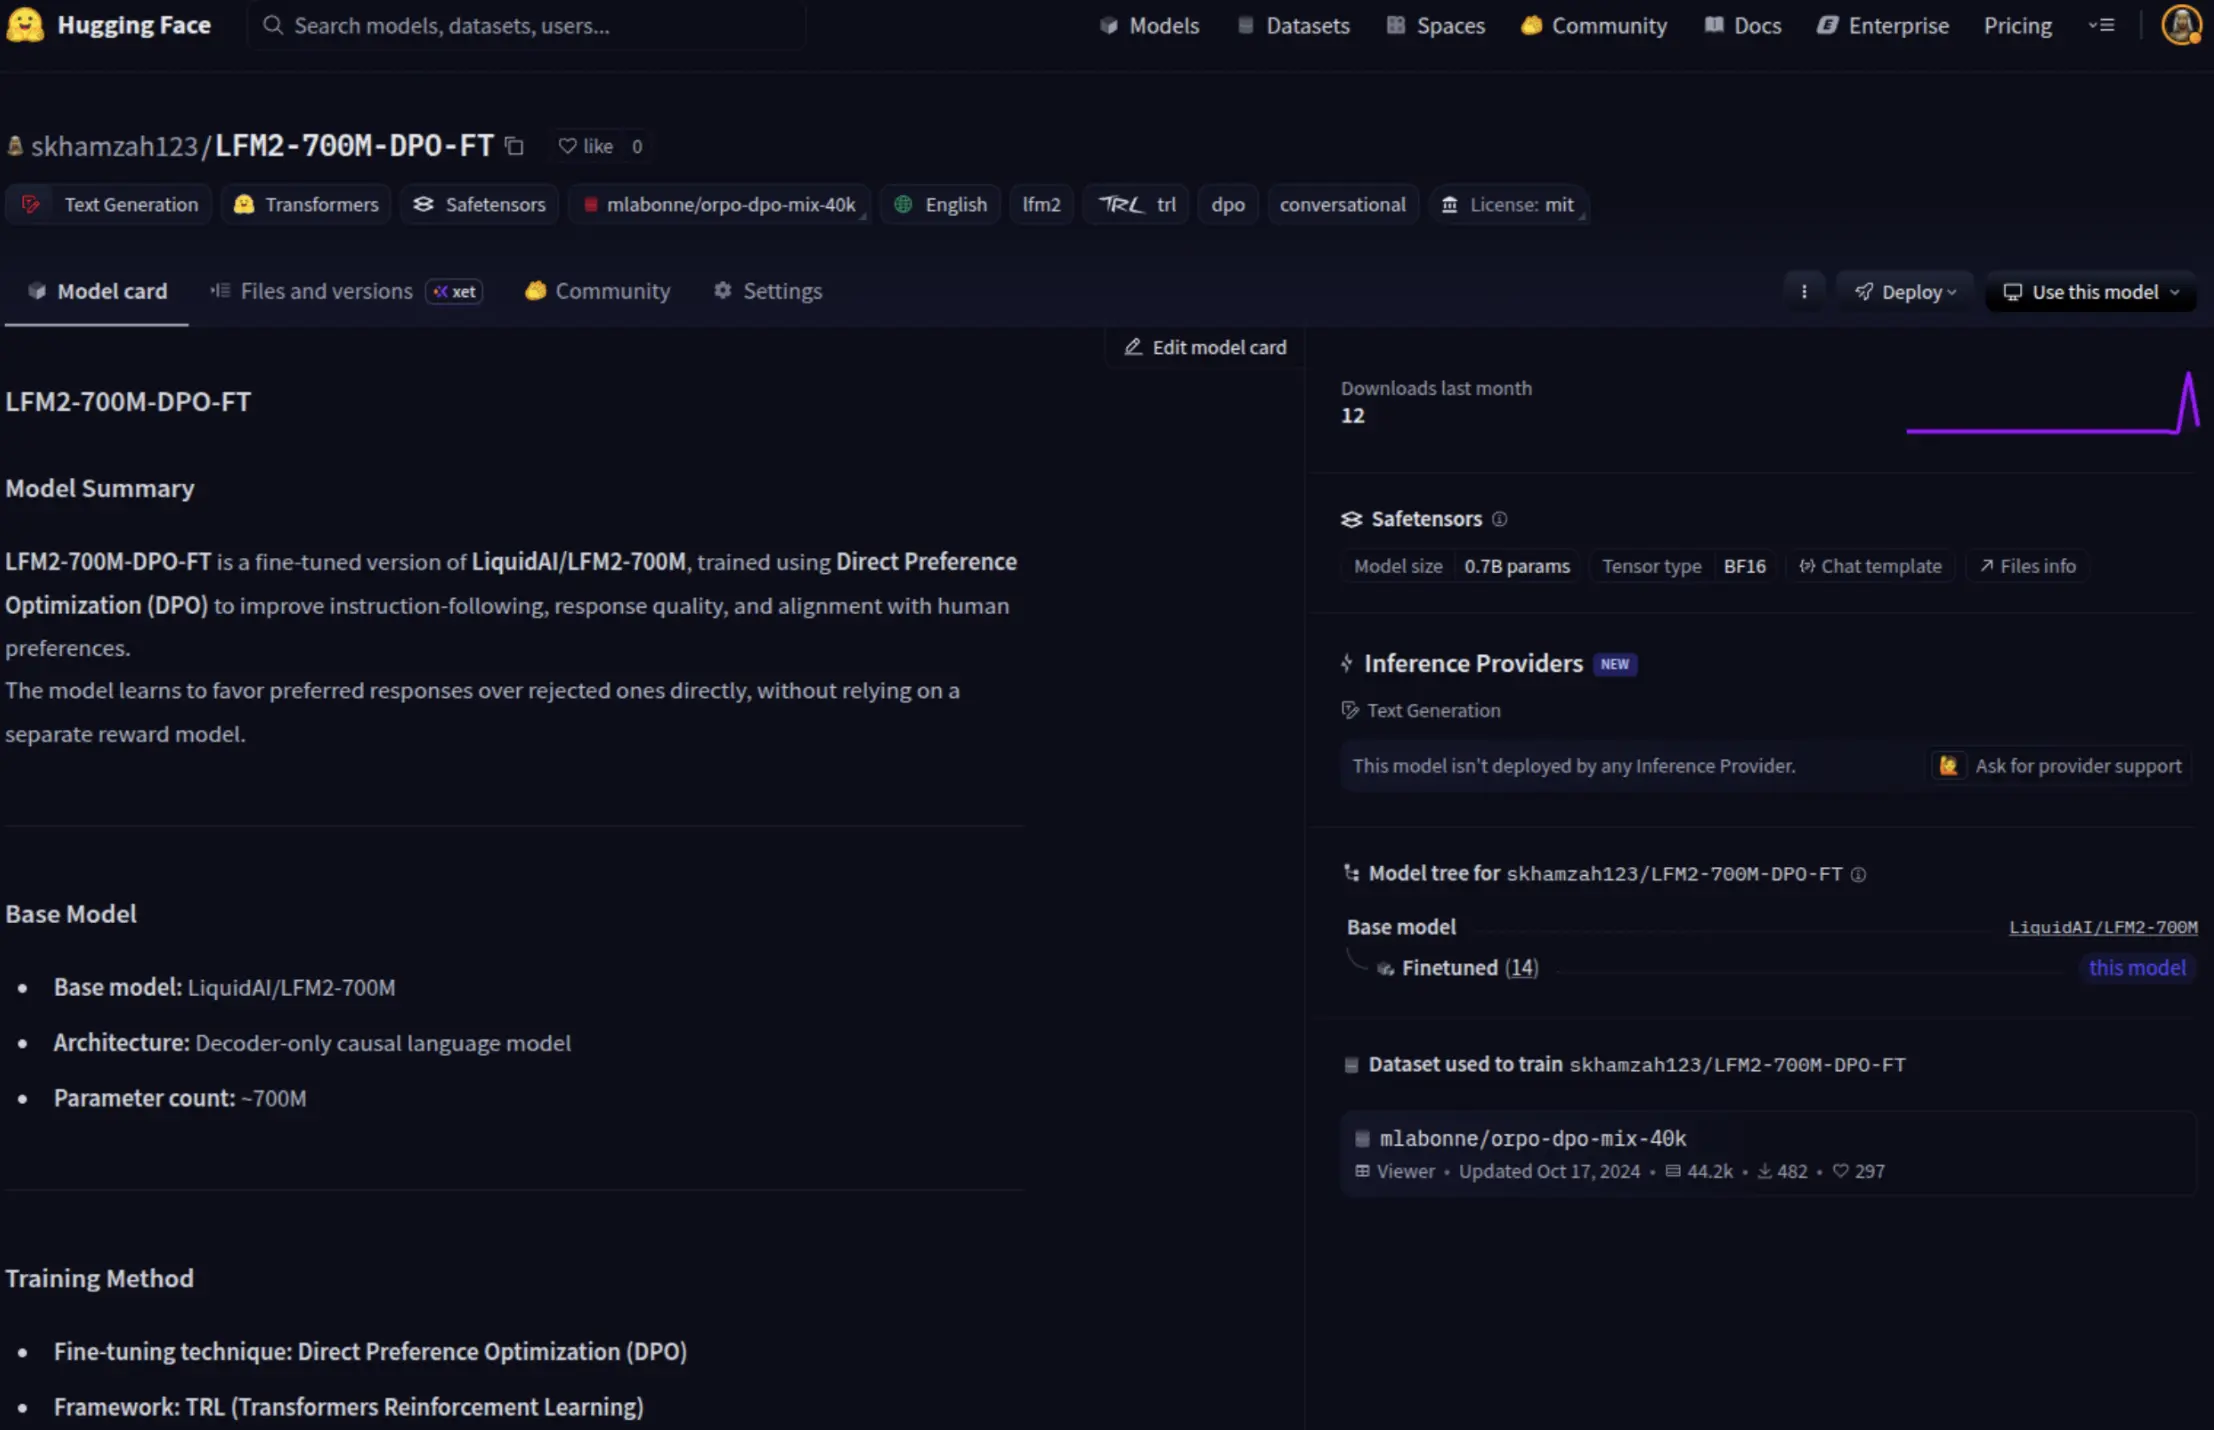Click the downloads trend chart
The image size is (2214, 1430).
click(x=2052, y=405)
